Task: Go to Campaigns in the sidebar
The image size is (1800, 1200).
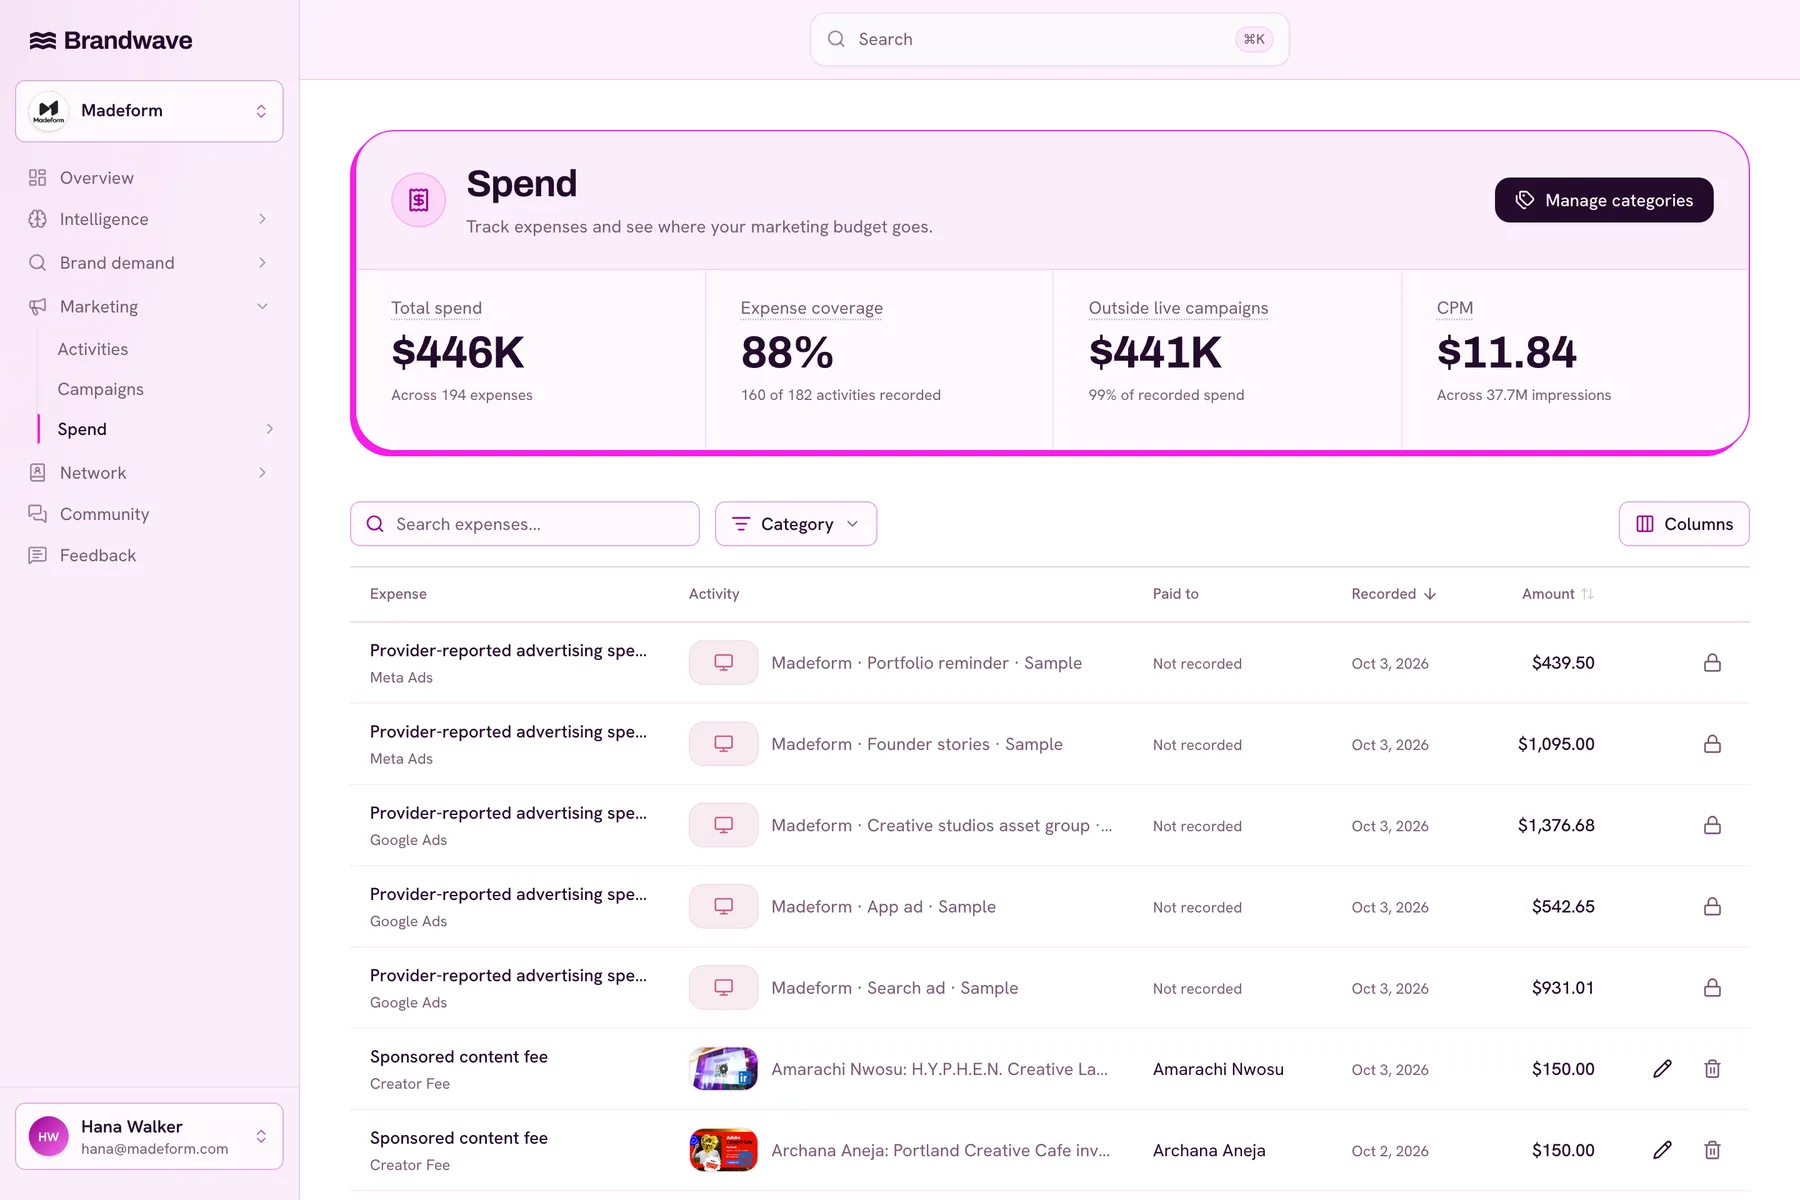Action: pos(100,389)
